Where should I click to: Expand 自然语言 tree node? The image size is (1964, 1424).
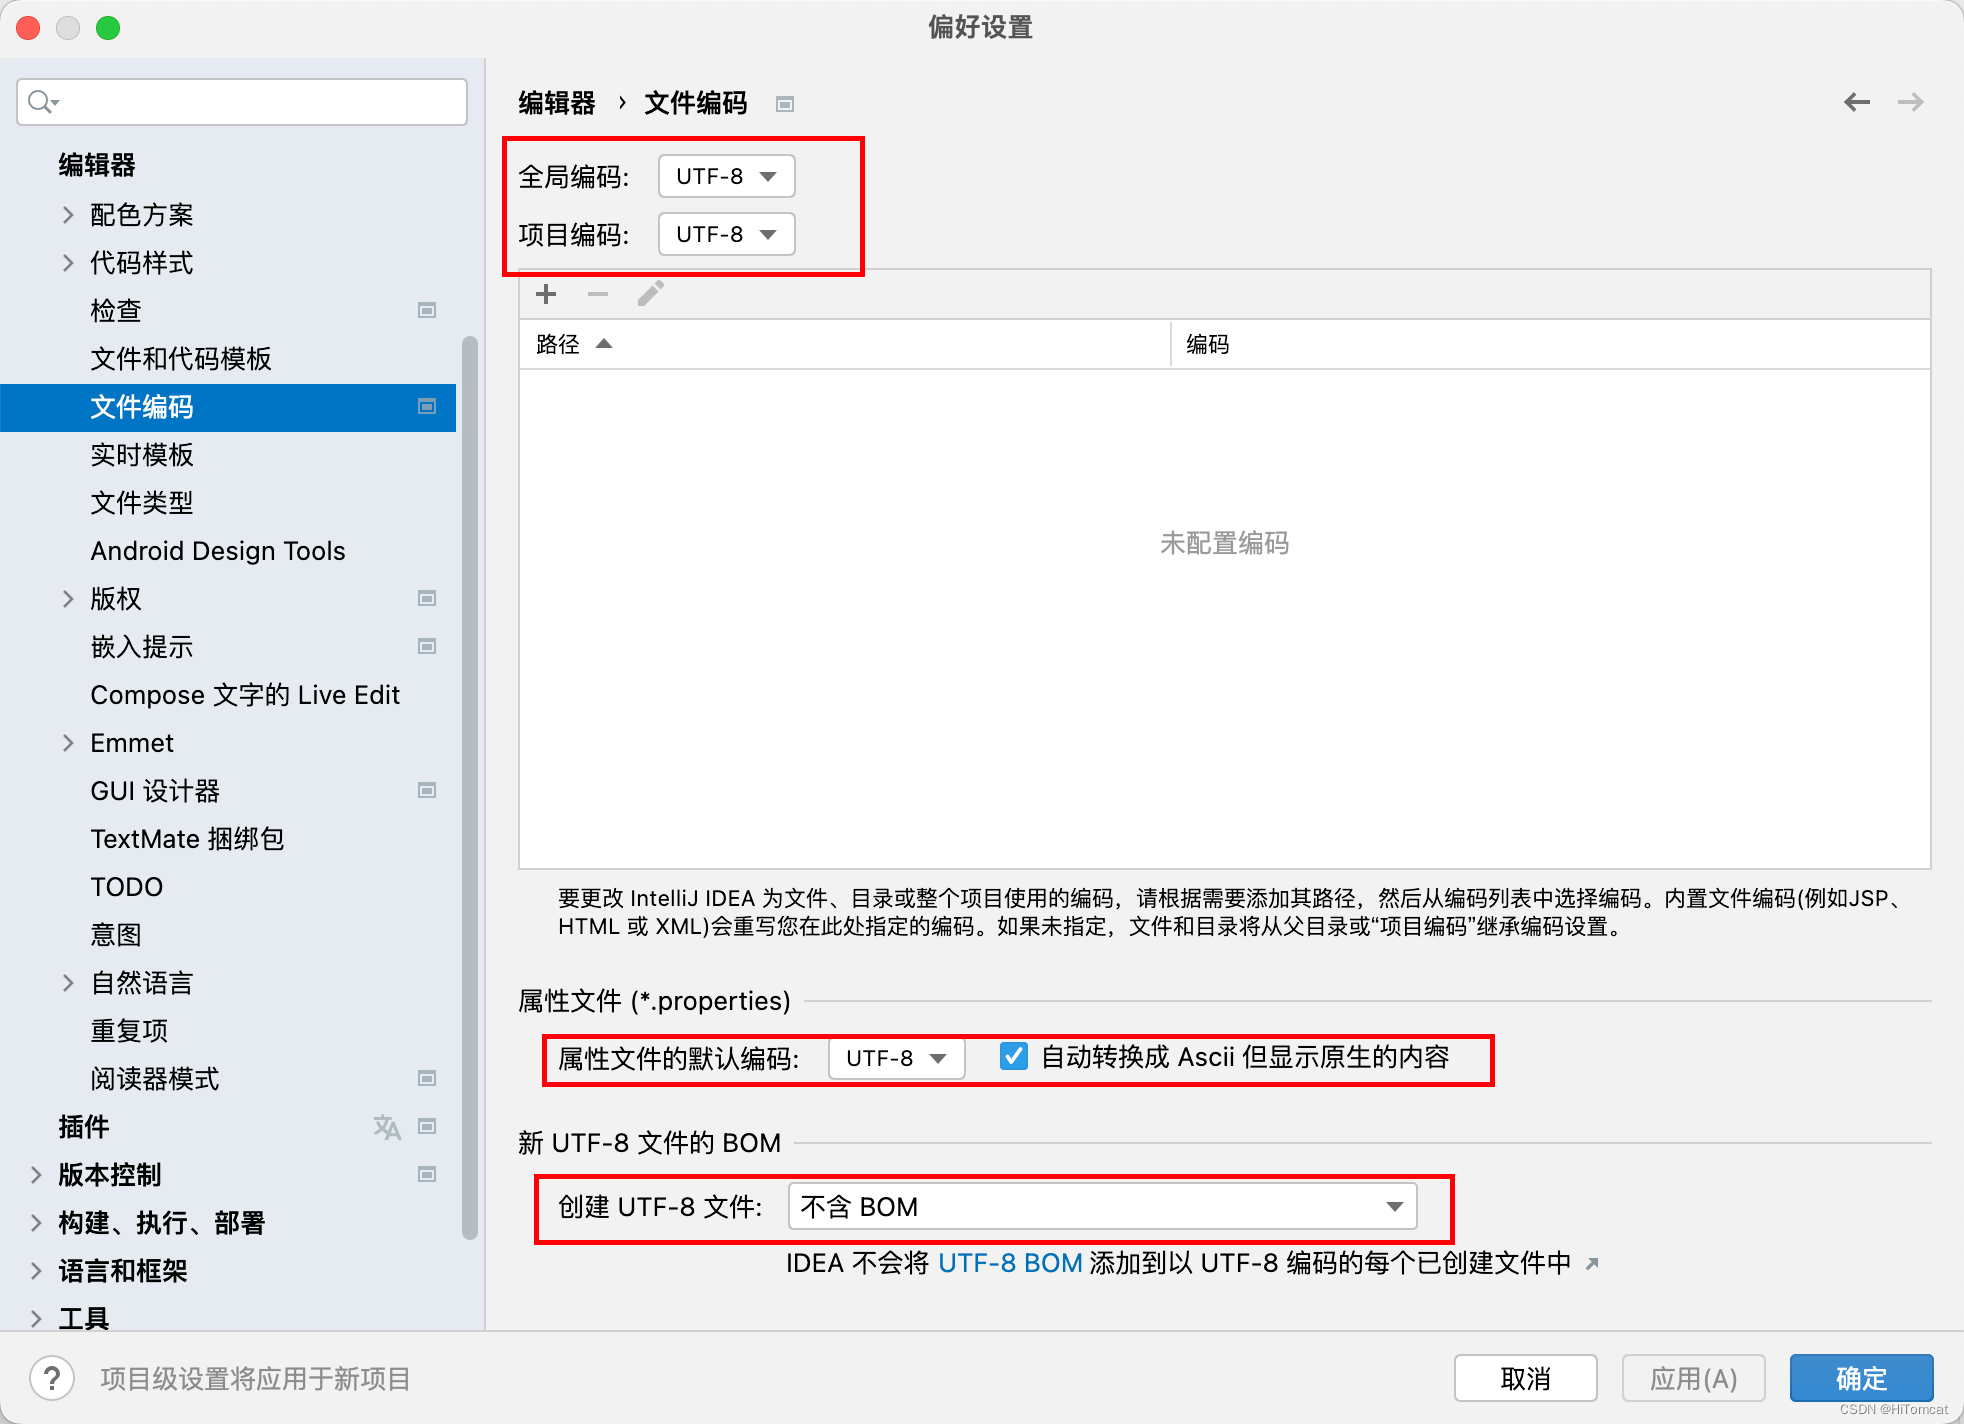coord(68,982)
